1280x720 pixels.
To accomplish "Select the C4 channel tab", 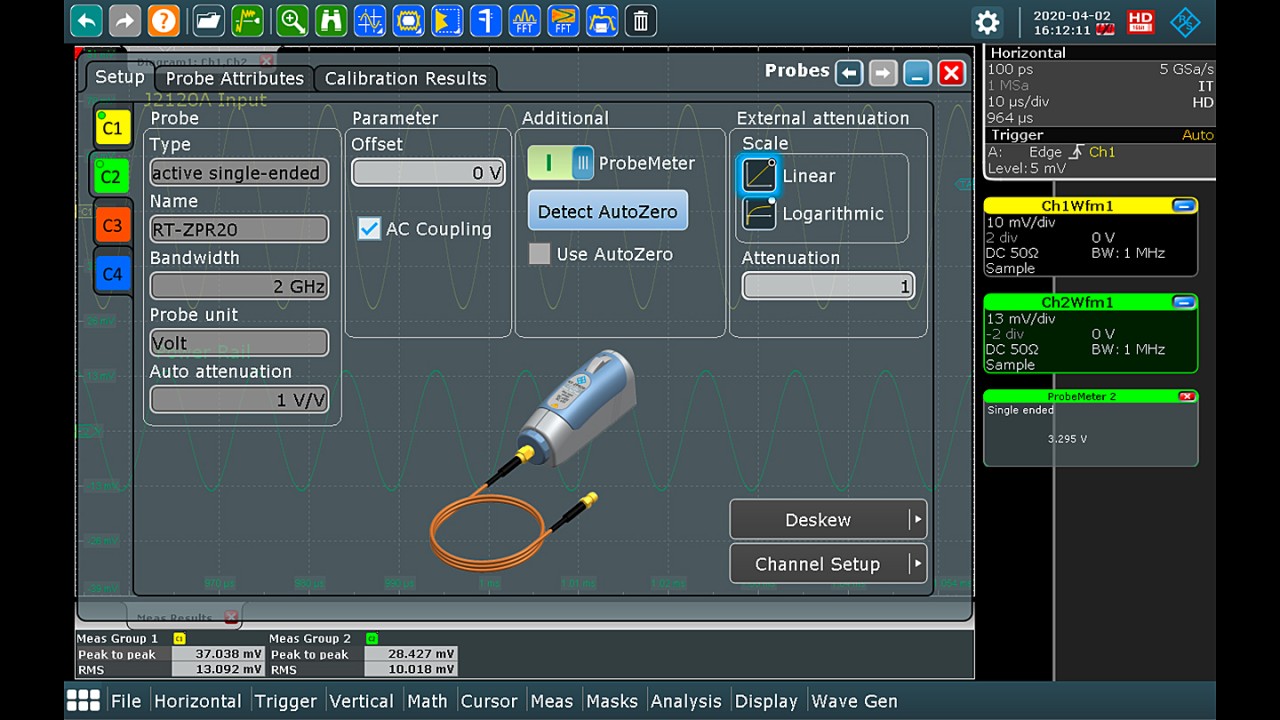I will pyautogui.click(x=112, y=273).
